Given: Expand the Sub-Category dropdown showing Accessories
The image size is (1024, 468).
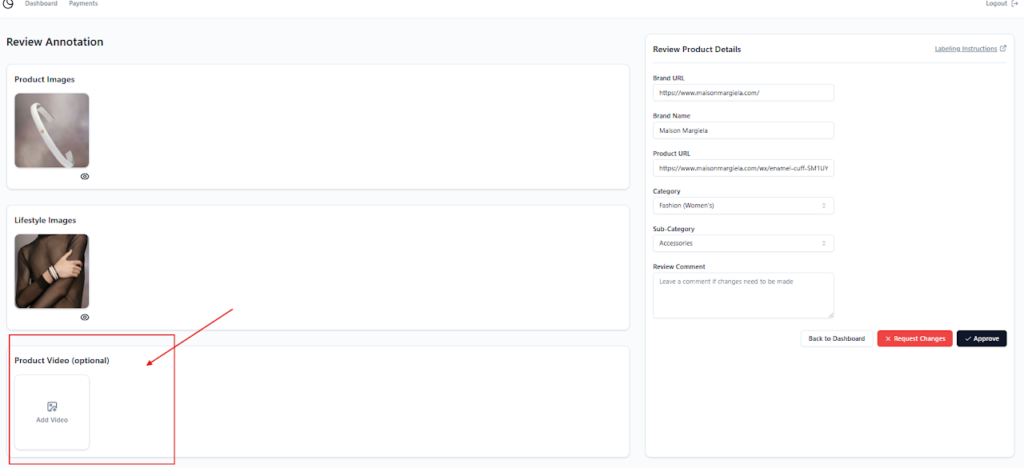Looking at the screenshot, I should pos(743,243).
